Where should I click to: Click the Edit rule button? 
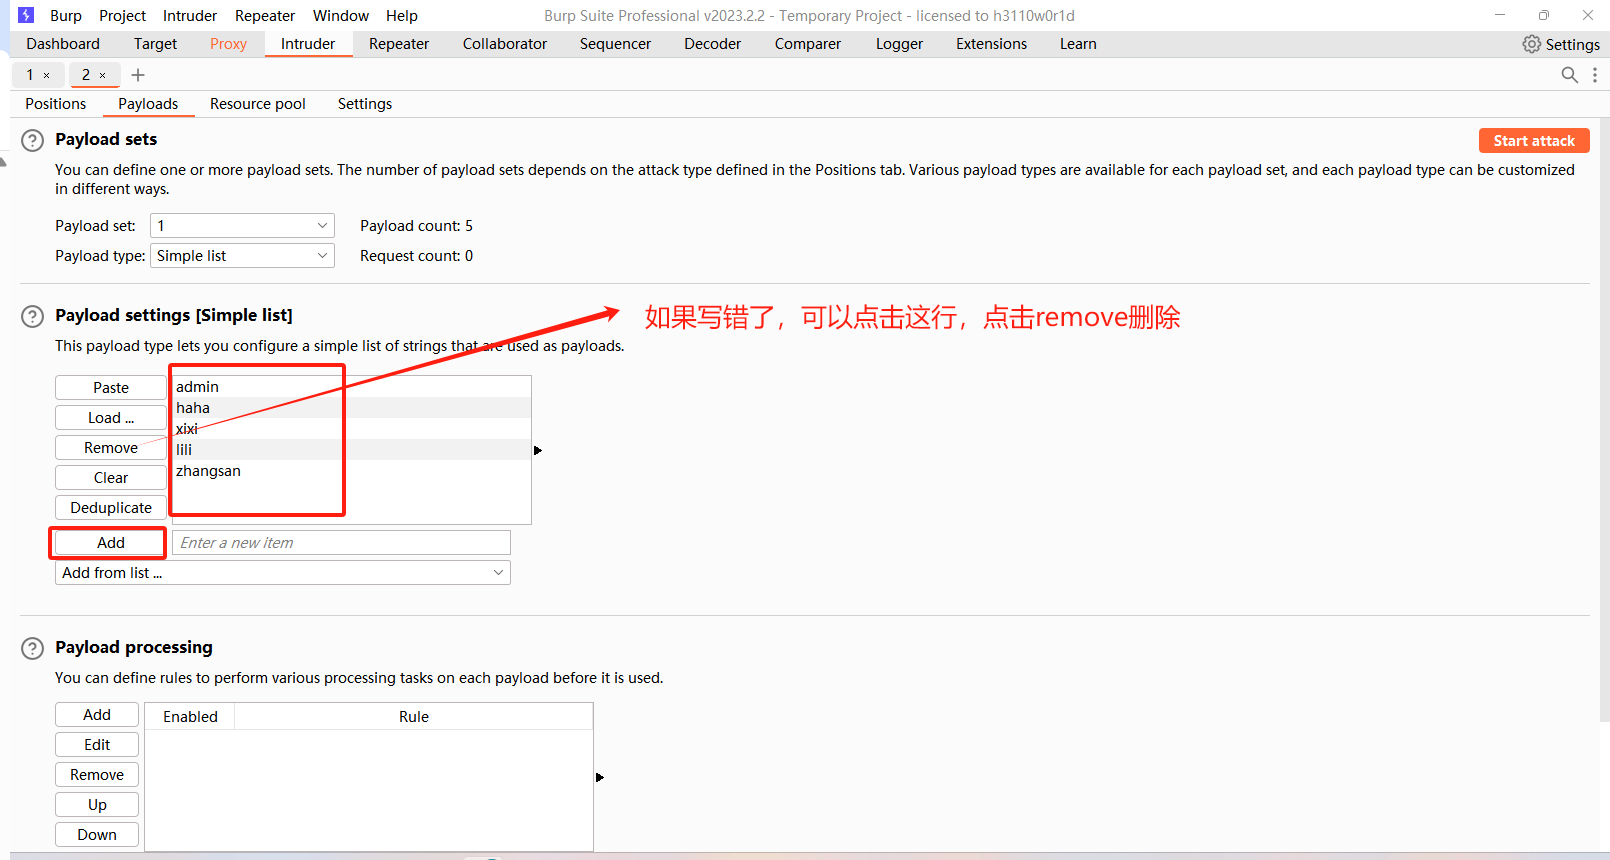[97, 745]
